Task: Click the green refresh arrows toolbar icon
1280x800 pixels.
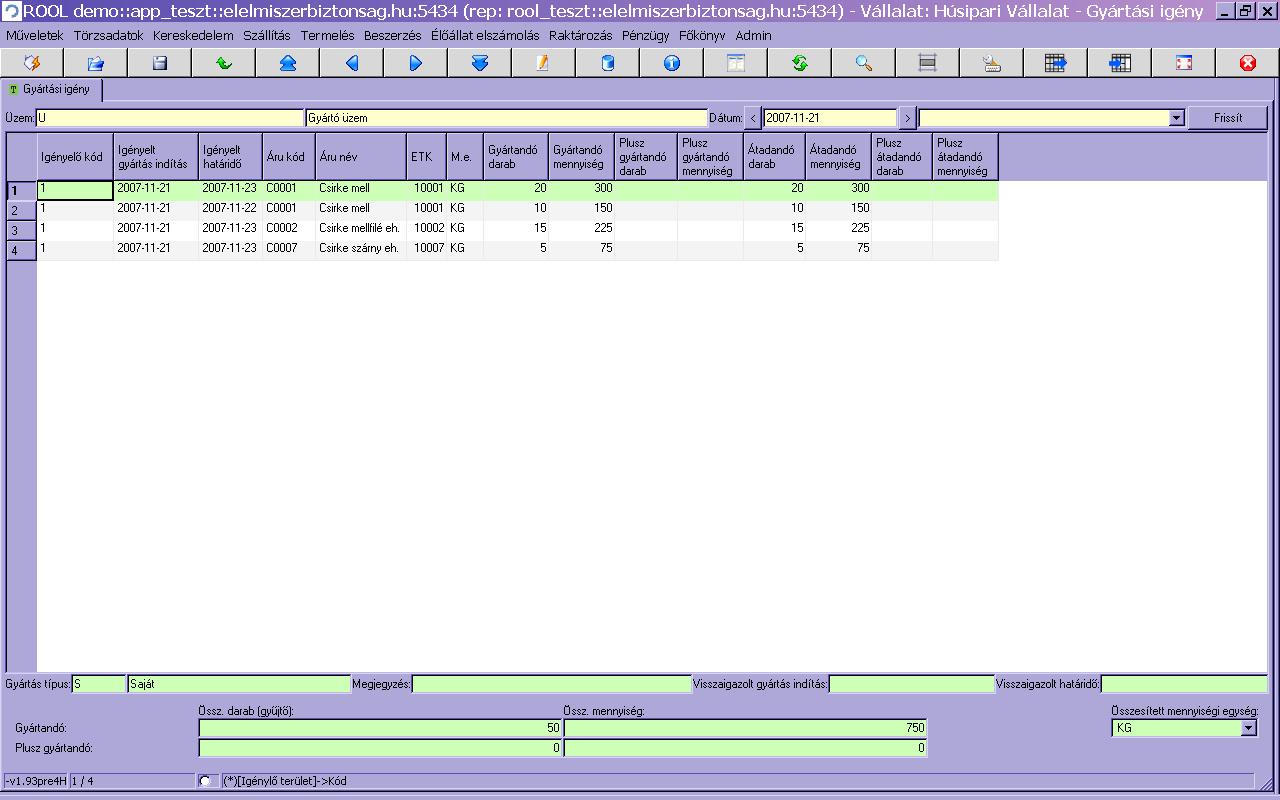Action: [799, 63]
